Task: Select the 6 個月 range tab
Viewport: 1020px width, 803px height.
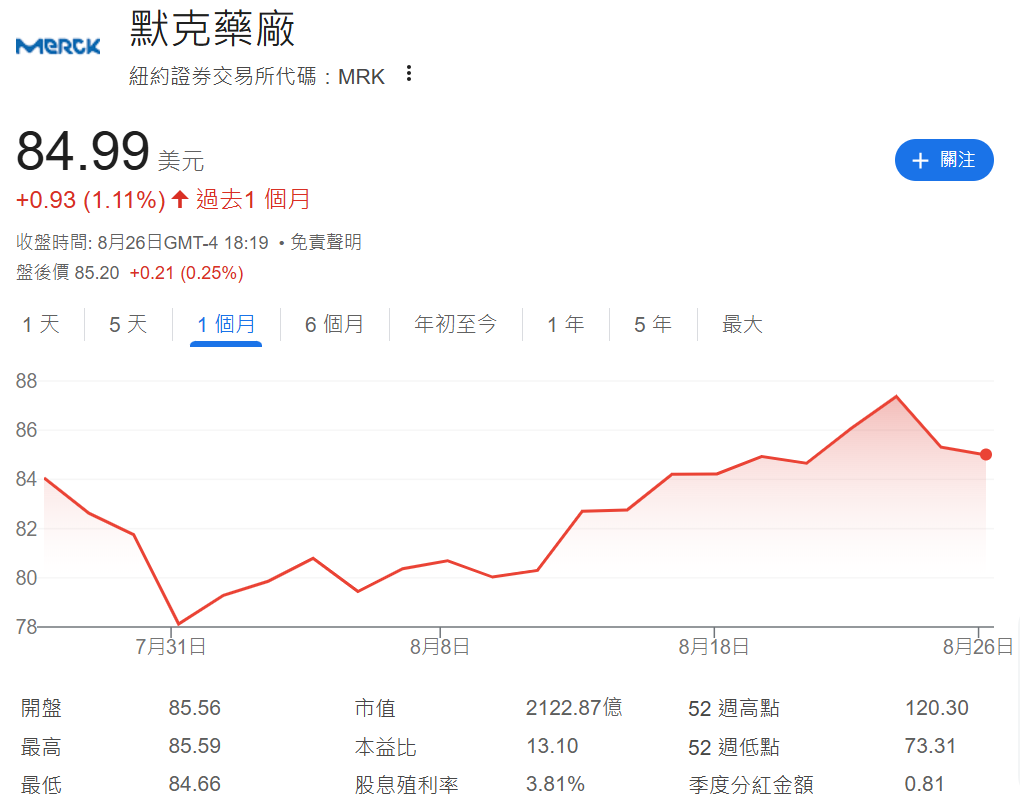Action: tap(334, 324)
